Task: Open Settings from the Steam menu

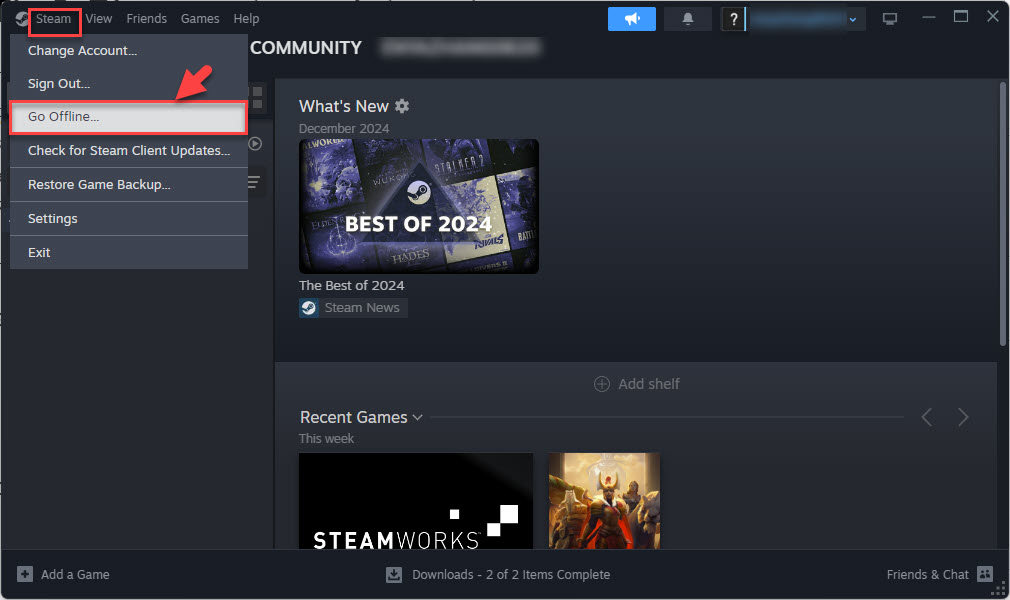Action: [53, 218]
